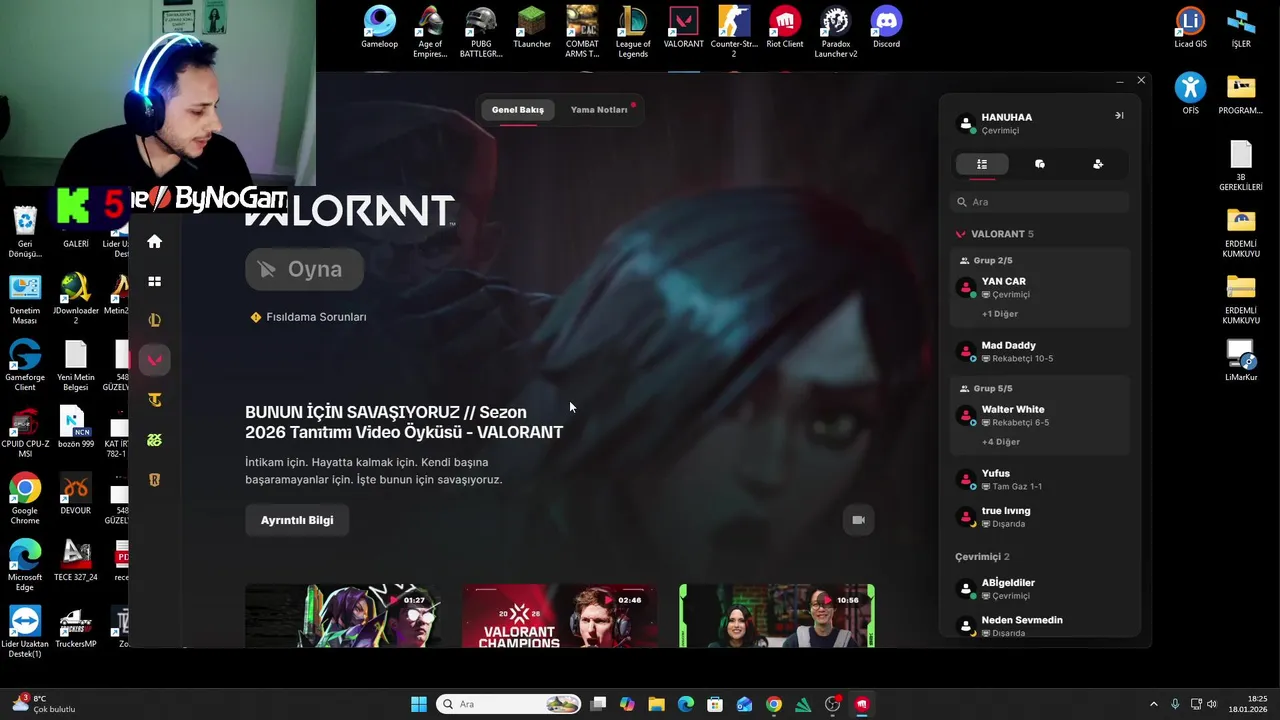Select friend YAN CAR

click(x=1040, y=288)
